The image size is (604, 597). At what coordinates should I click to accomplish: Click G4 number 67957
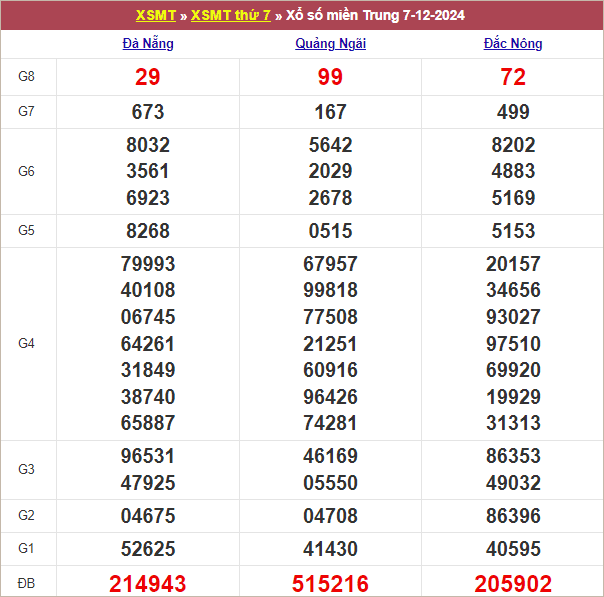tap(331, 264)
